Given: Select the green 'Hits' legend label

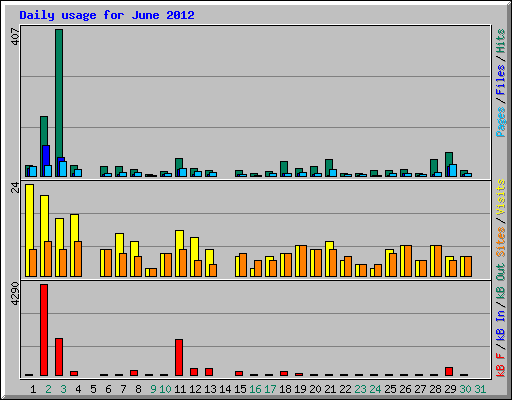Looking at the screenshot, I should pyautogui.click(x=500, y=41).
